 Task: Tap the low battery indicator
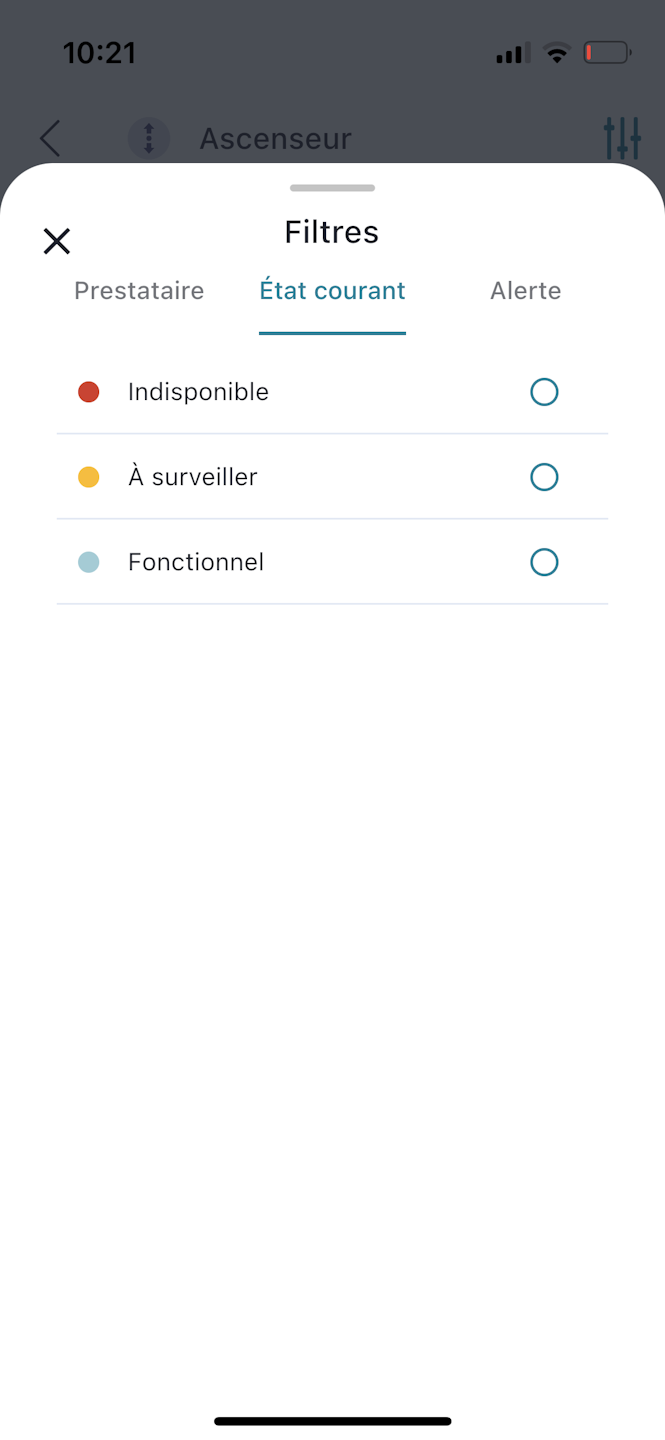click(x=607, y=53)
